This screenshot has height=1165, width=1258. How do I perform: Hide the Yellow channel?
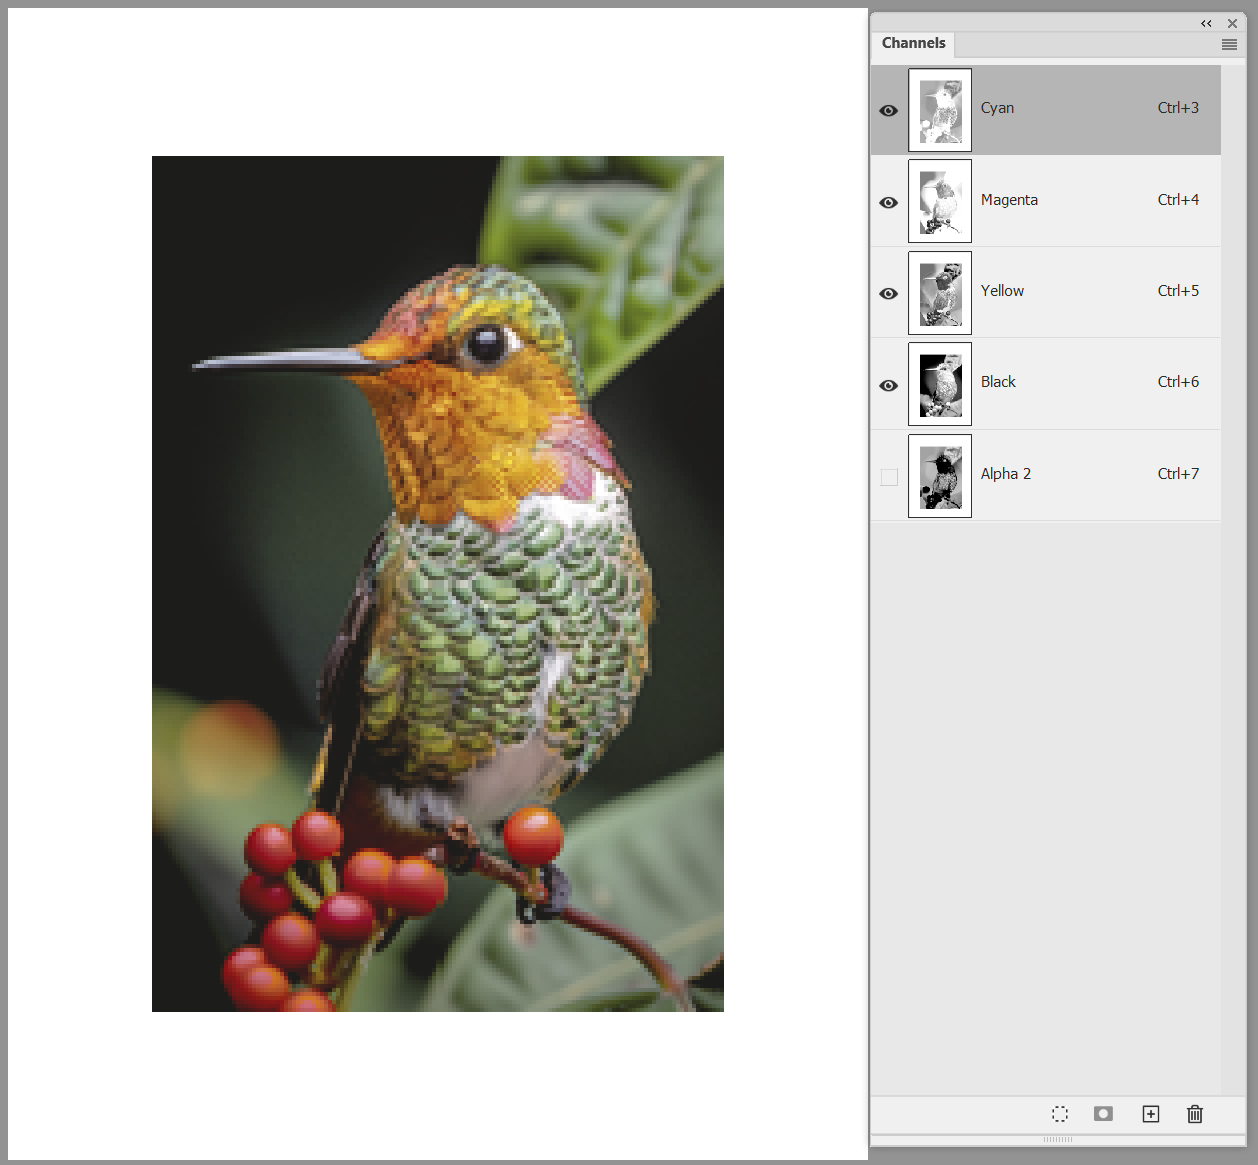click(x=889, y=293)
